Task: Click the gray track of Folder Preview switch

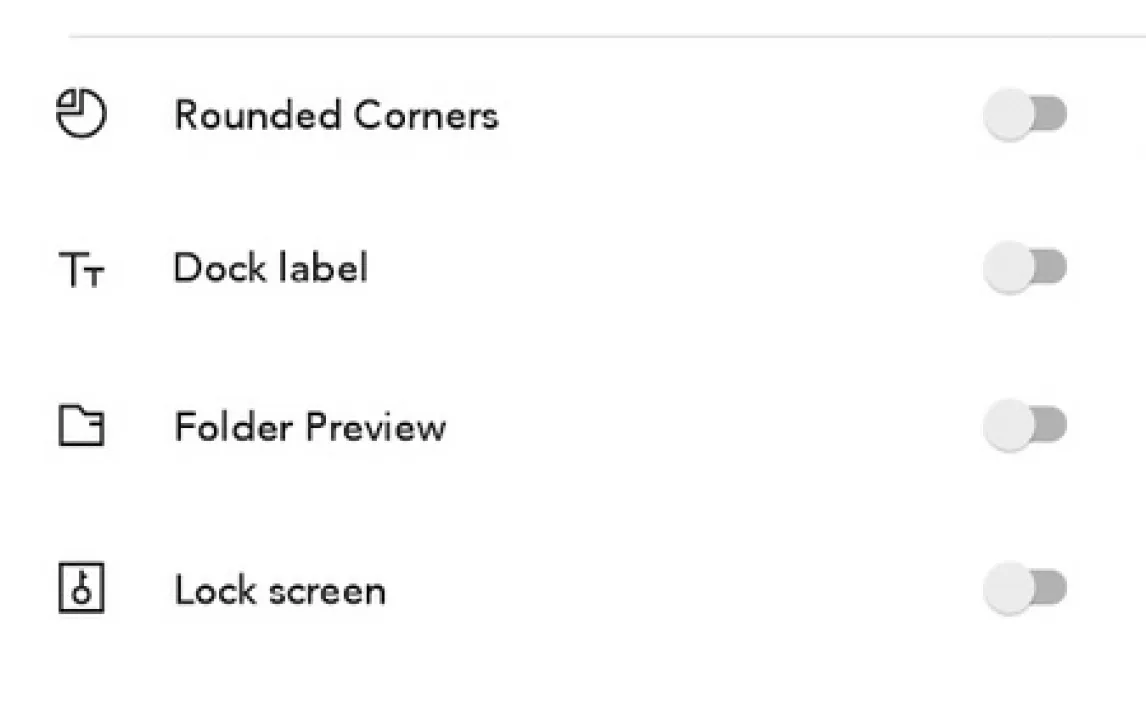Action: pos(1051,426)
